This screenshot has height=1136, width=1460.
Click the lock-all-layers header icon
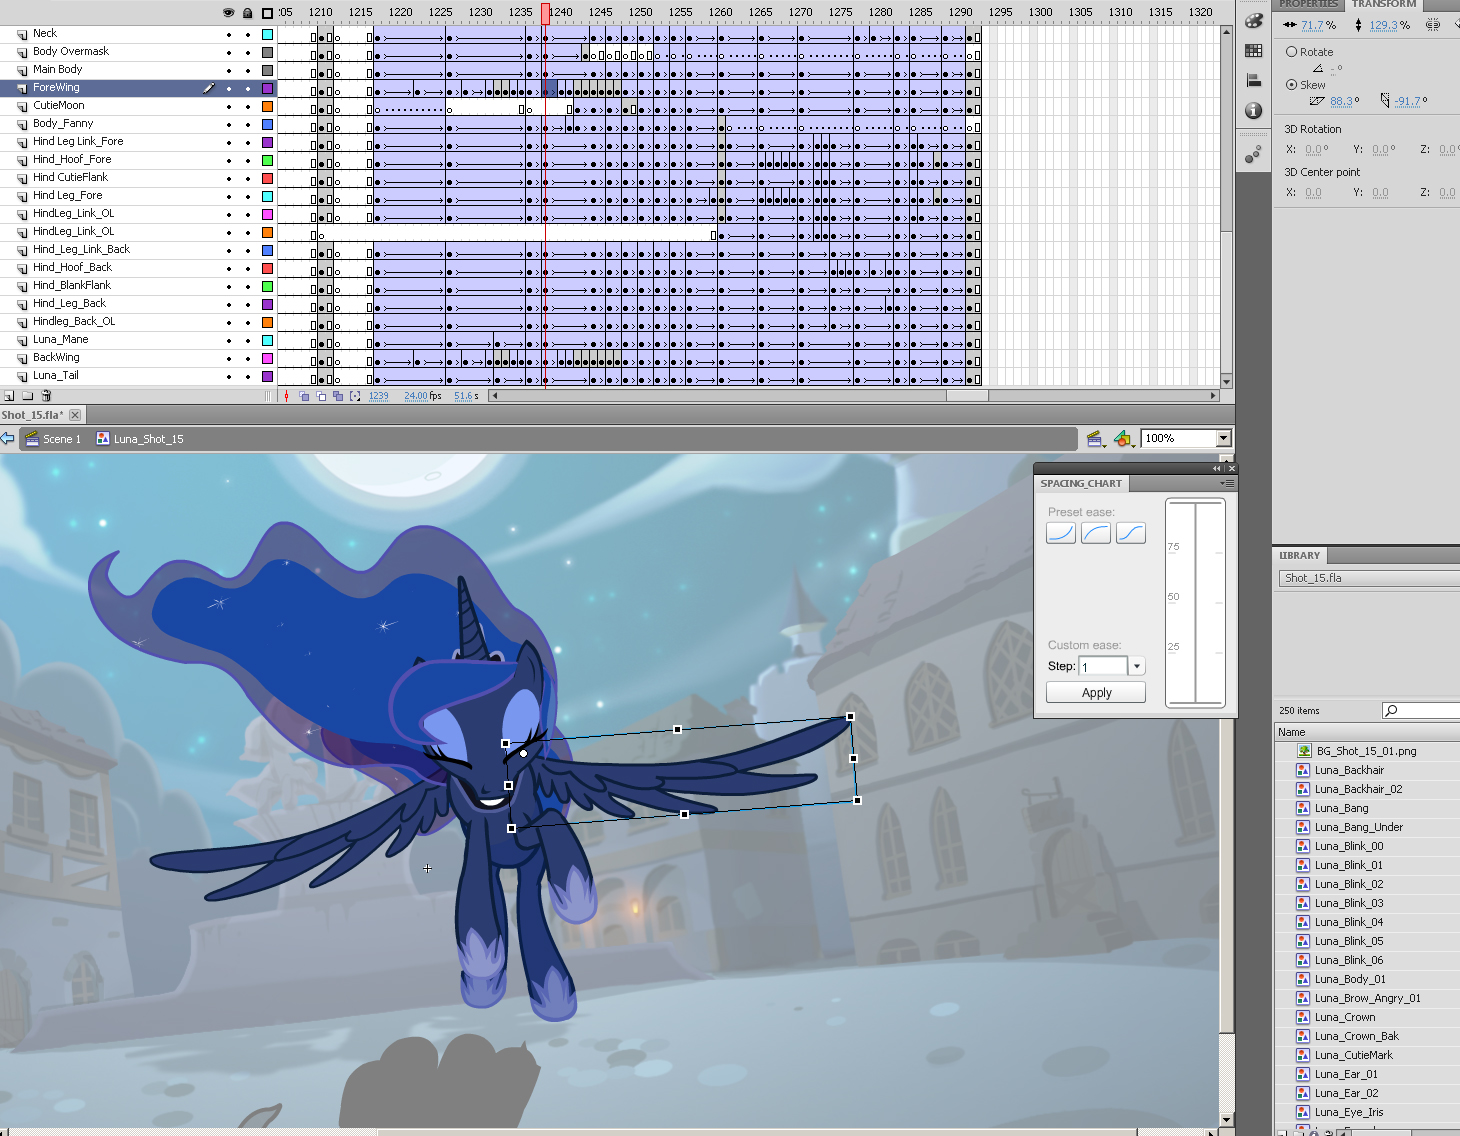[248, 13]
